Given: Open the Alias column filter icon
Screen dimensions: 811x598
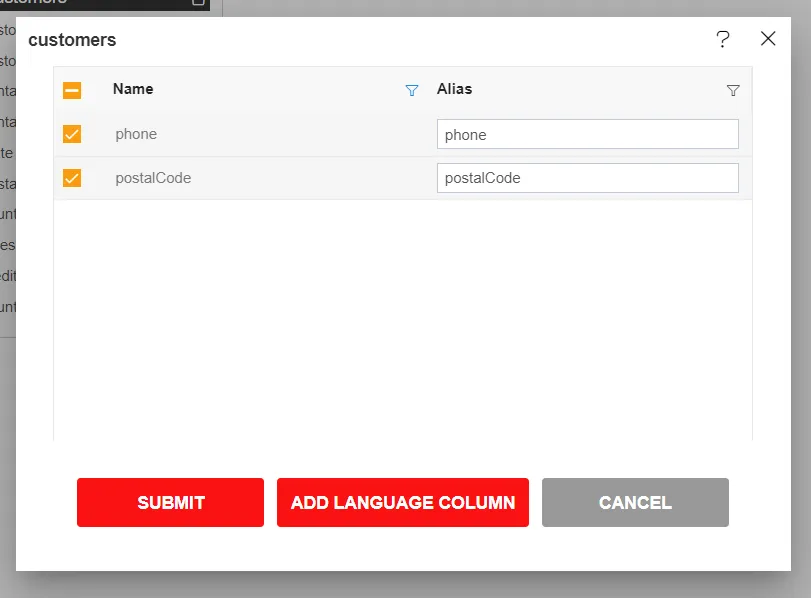Looking at the screenshot, I should tap(733, 90).
